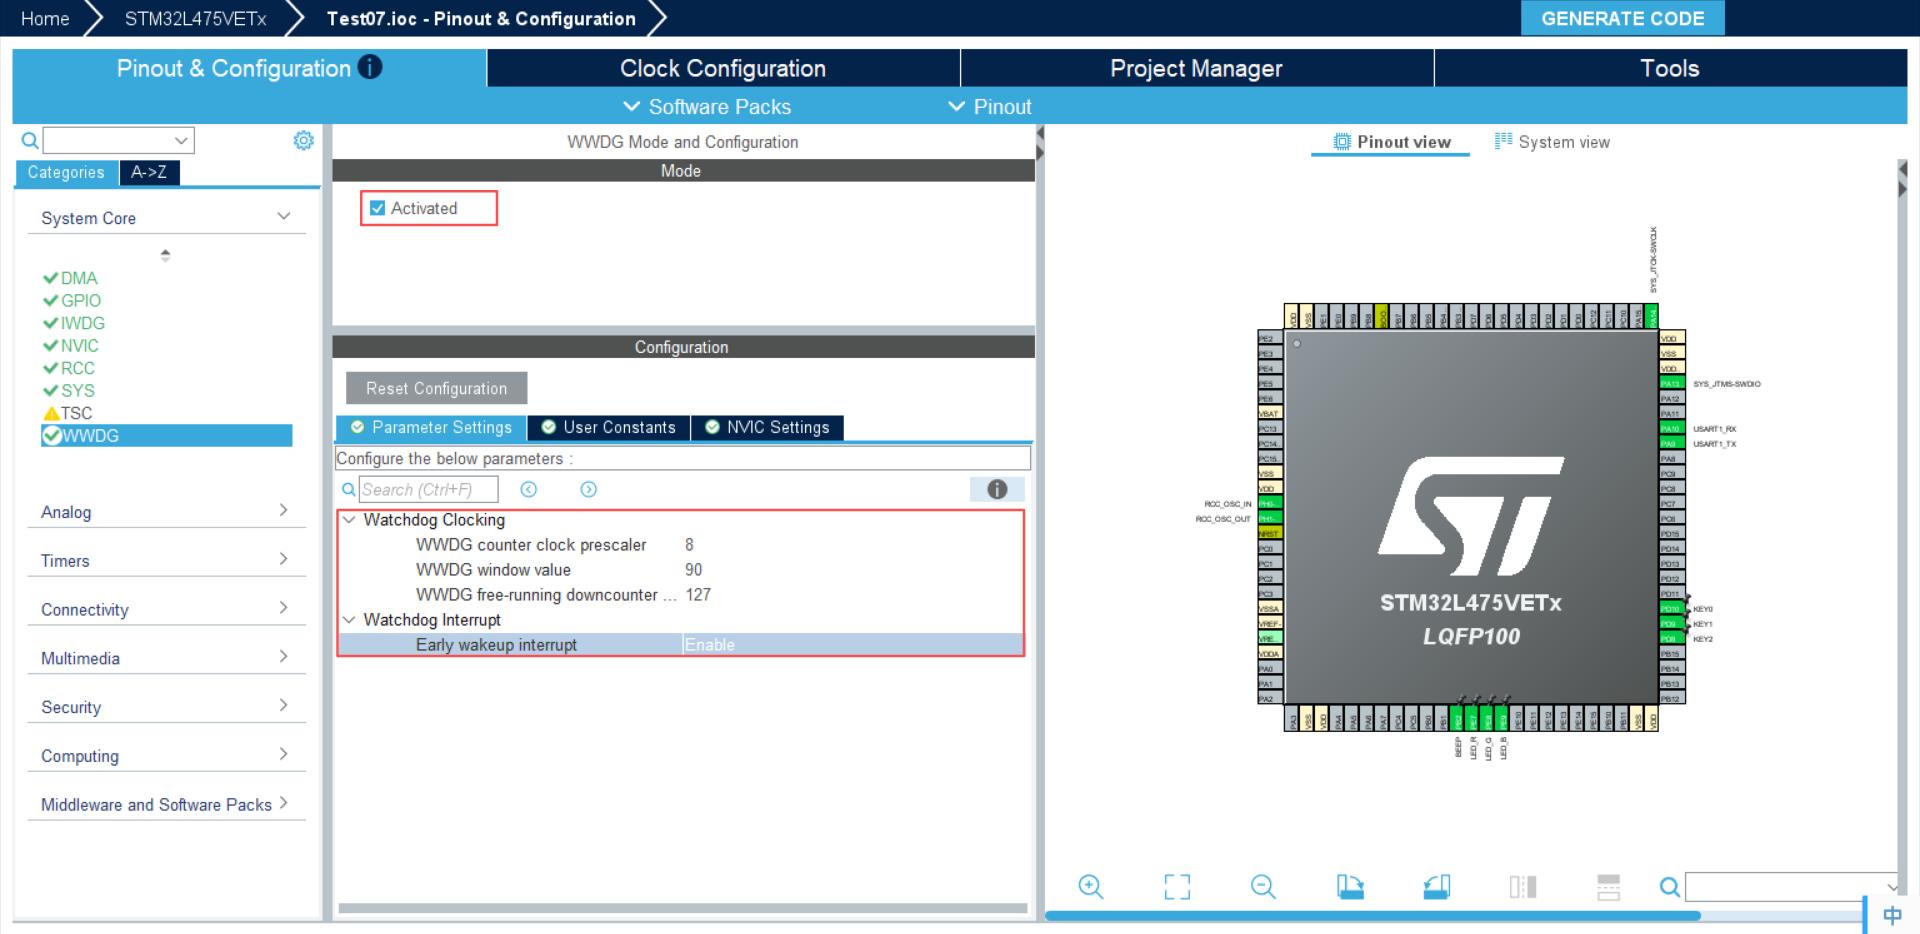Go to Home breadcrumb

(x=45, y=18)
